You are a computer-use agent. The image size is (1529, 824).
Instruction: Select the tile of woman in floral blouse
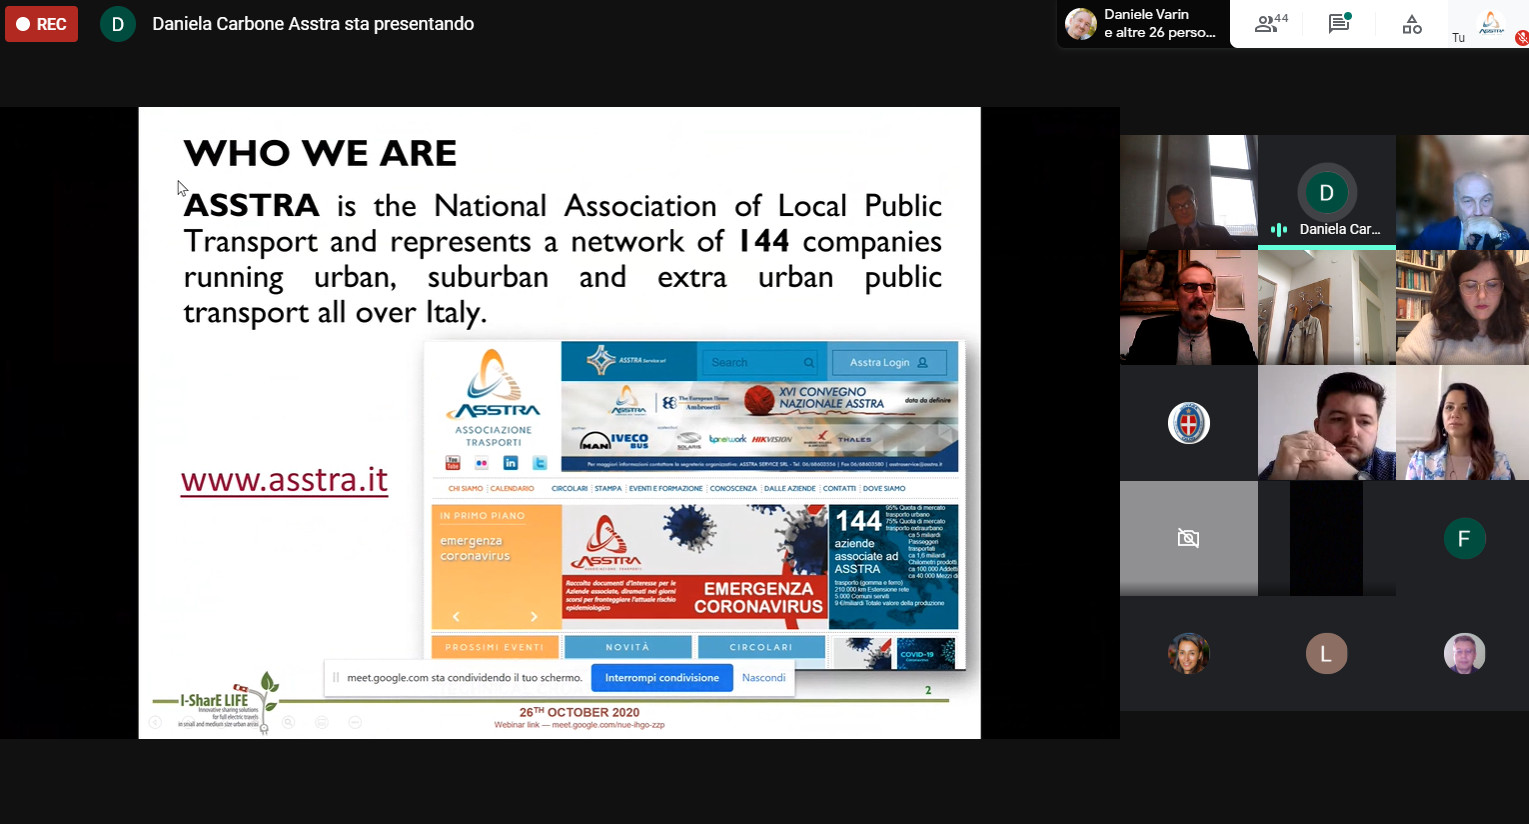click(x=1464, y=423)
